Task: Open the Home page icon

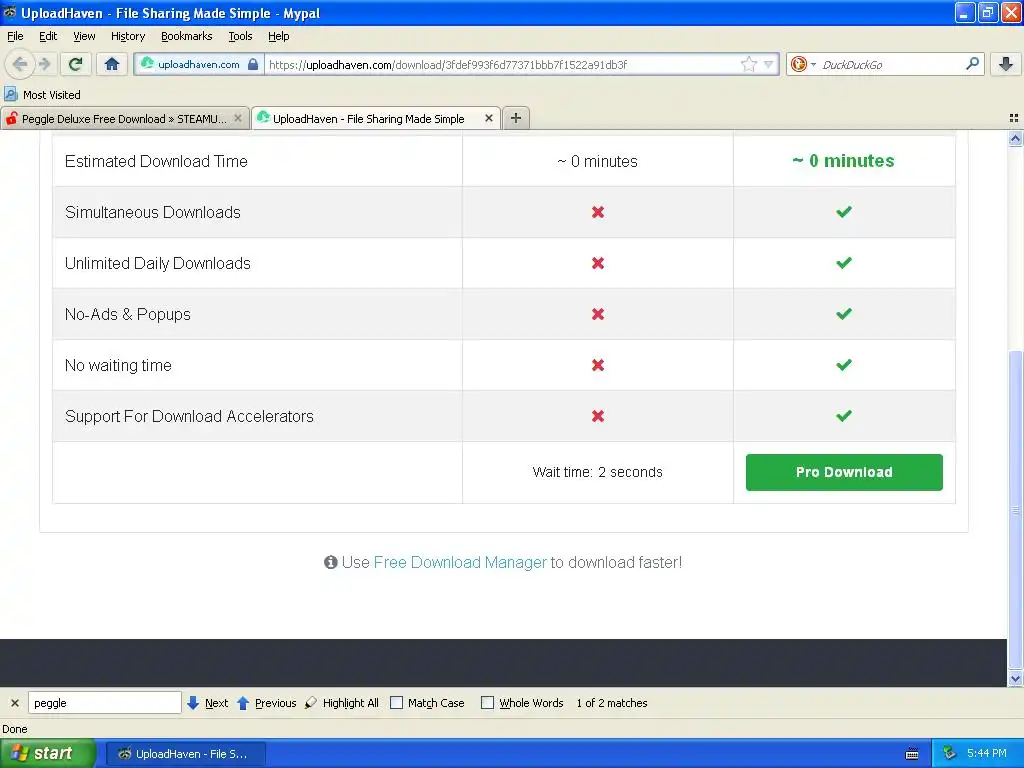Action: [112, 64]
